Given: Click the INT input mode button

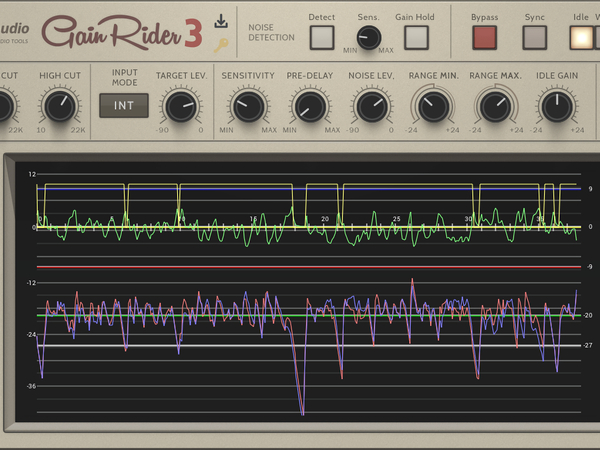Looking at the screenshot, I should (x=124, y=105).
